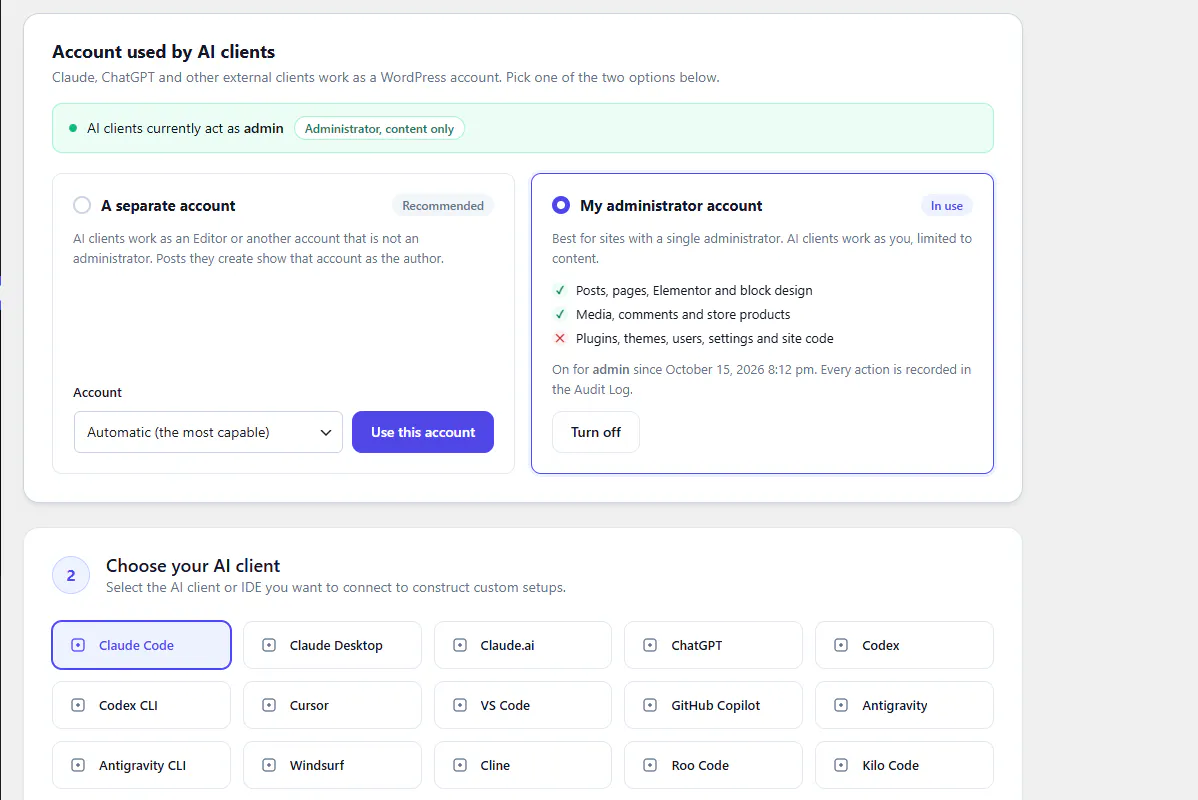The height and width of the screenshot is (800, 1198).
Task: Click 'Use this account' button
Action: [423, 432]
